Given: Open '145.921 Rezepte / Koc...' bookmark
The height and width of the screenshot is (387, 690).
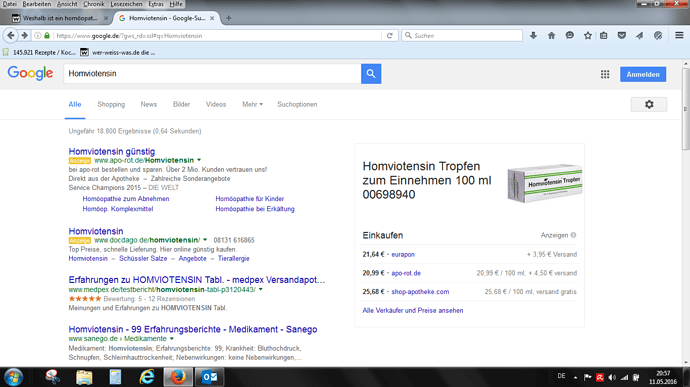Looking at the screenshot, I should click(x=40, y=52).
